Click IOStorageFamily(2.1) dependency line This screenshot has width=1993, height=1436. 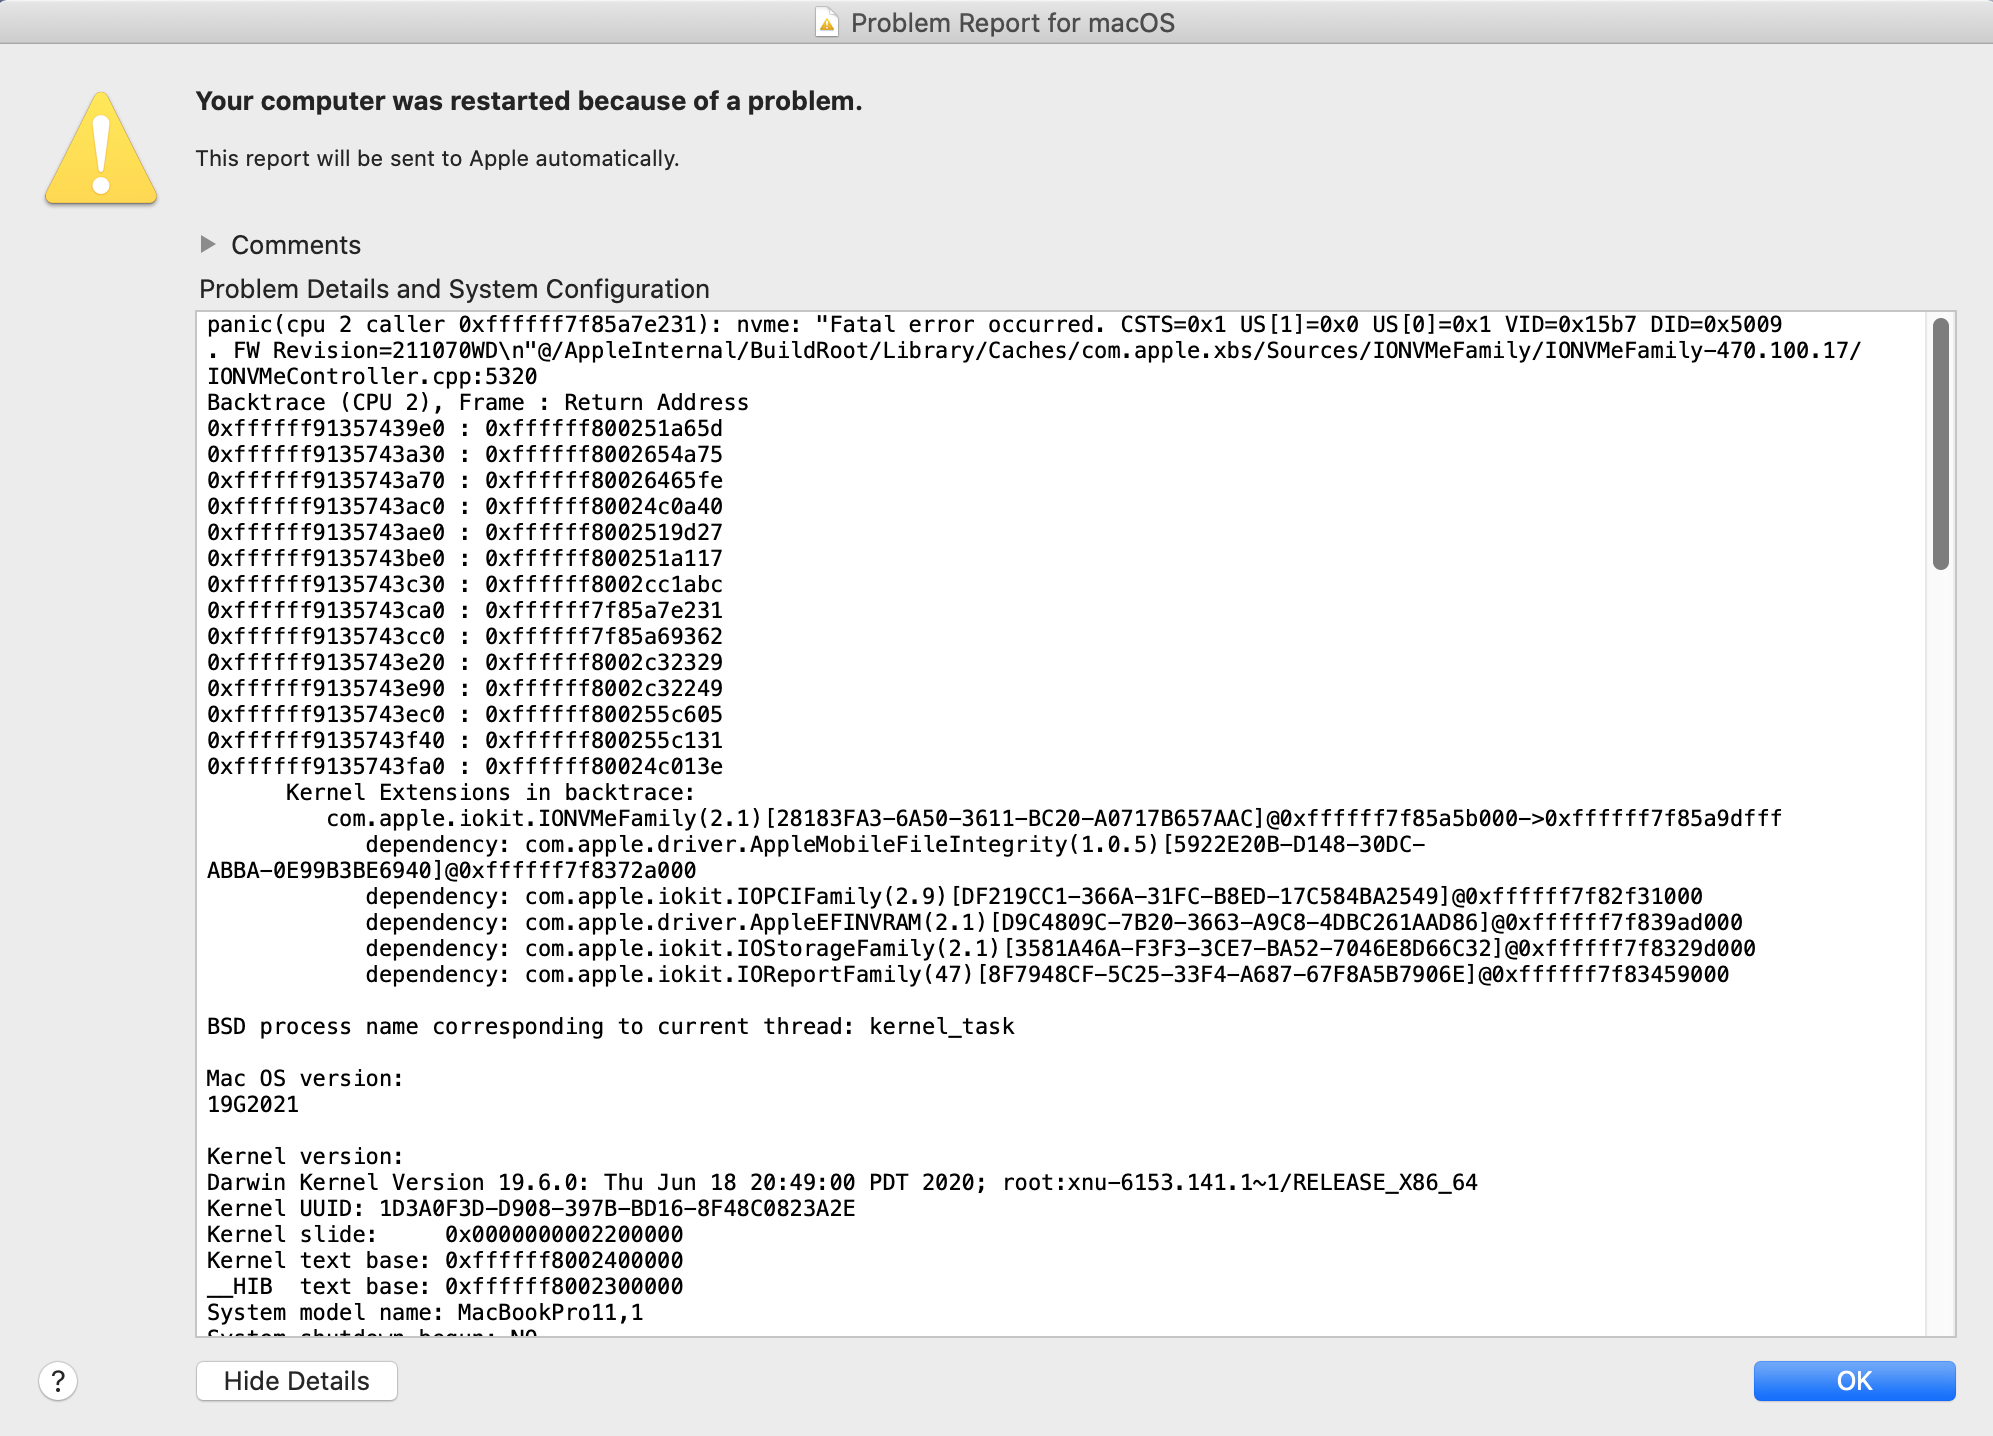click(1060, 948)
